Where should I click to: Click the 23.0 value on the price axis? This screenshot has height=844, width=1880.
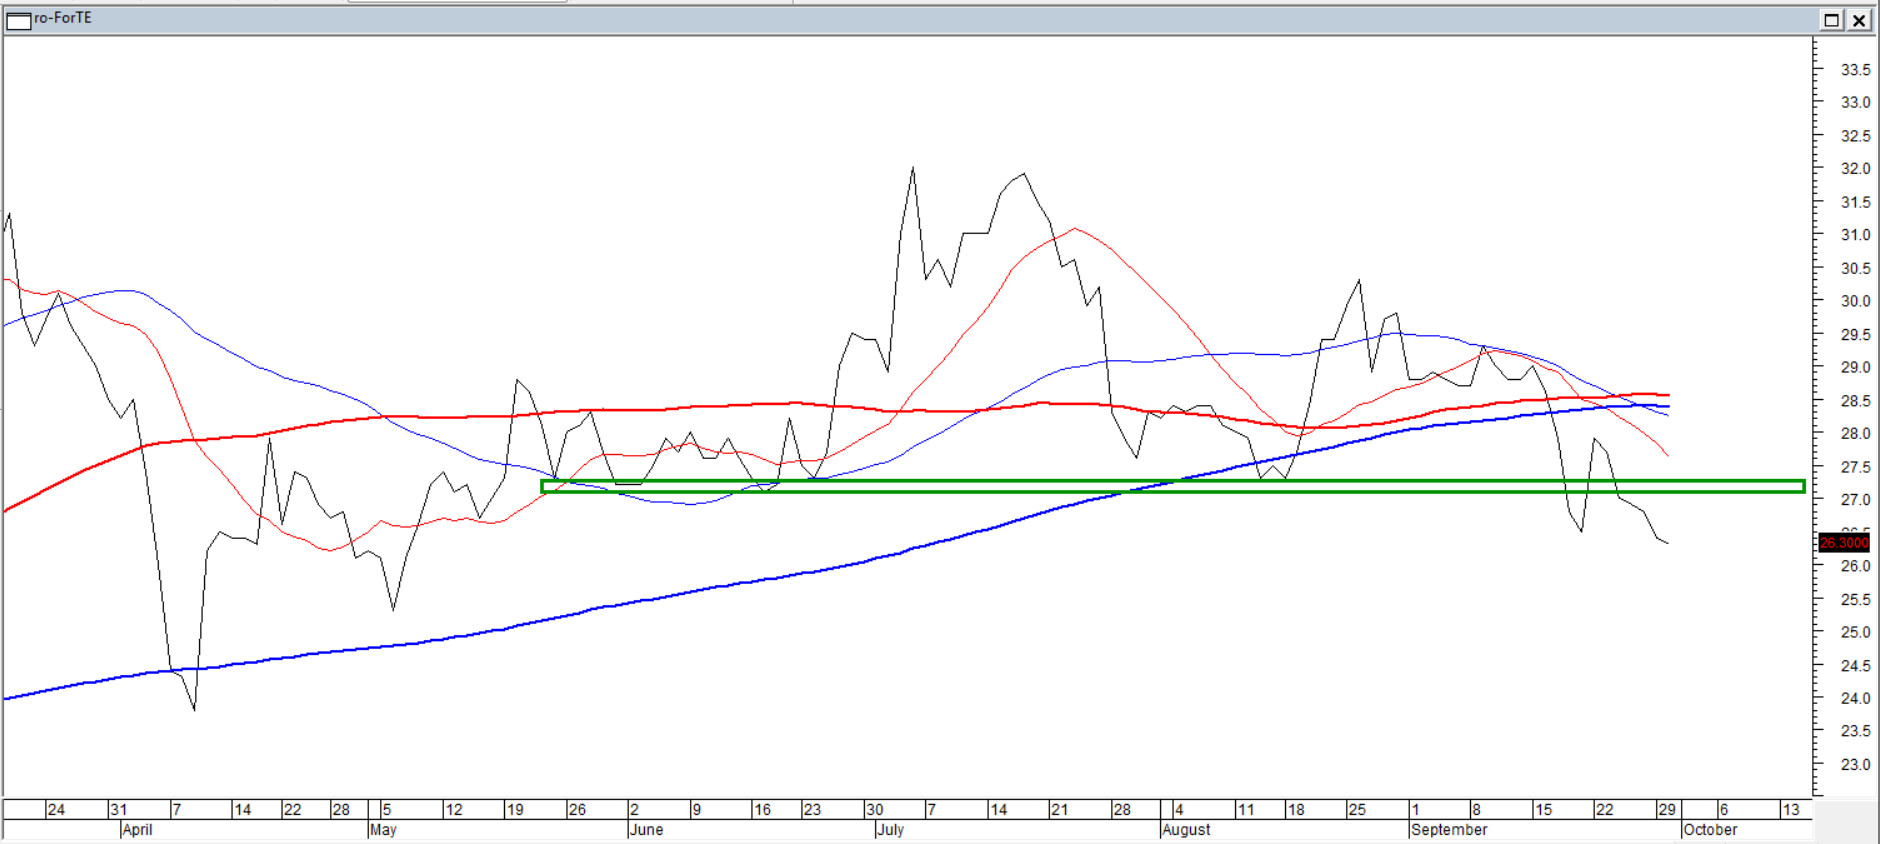1855,765
